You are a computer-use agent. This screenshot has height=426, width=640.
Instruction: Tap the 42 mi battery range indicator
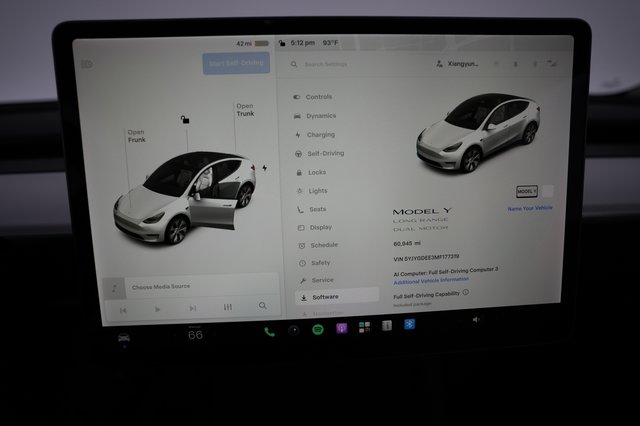[x=252, y=43]
